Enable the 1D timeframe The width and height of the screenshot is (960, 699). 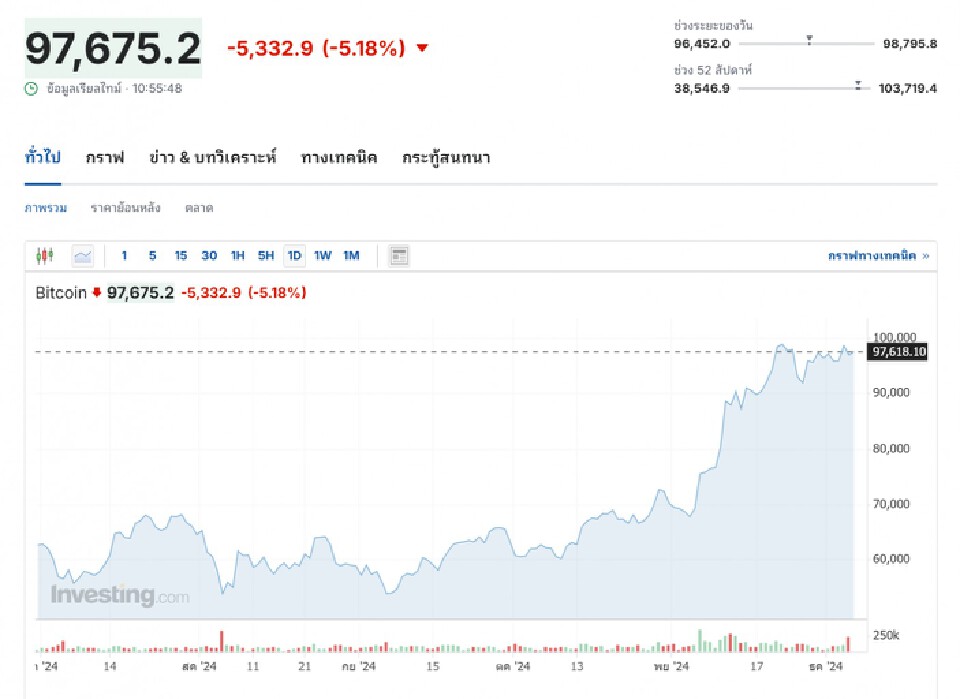pos(293,255)
